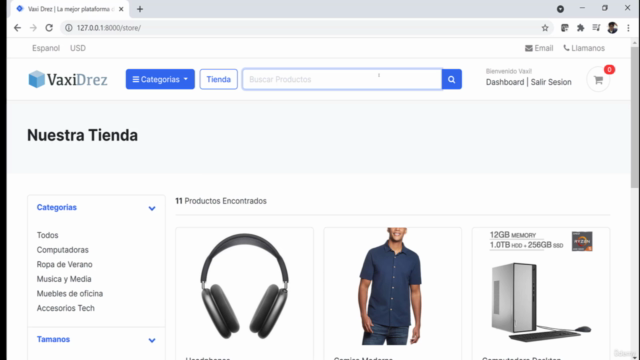Go back using the browser back arrow
The height and width of the screenshot is (360, 640).
17,28
